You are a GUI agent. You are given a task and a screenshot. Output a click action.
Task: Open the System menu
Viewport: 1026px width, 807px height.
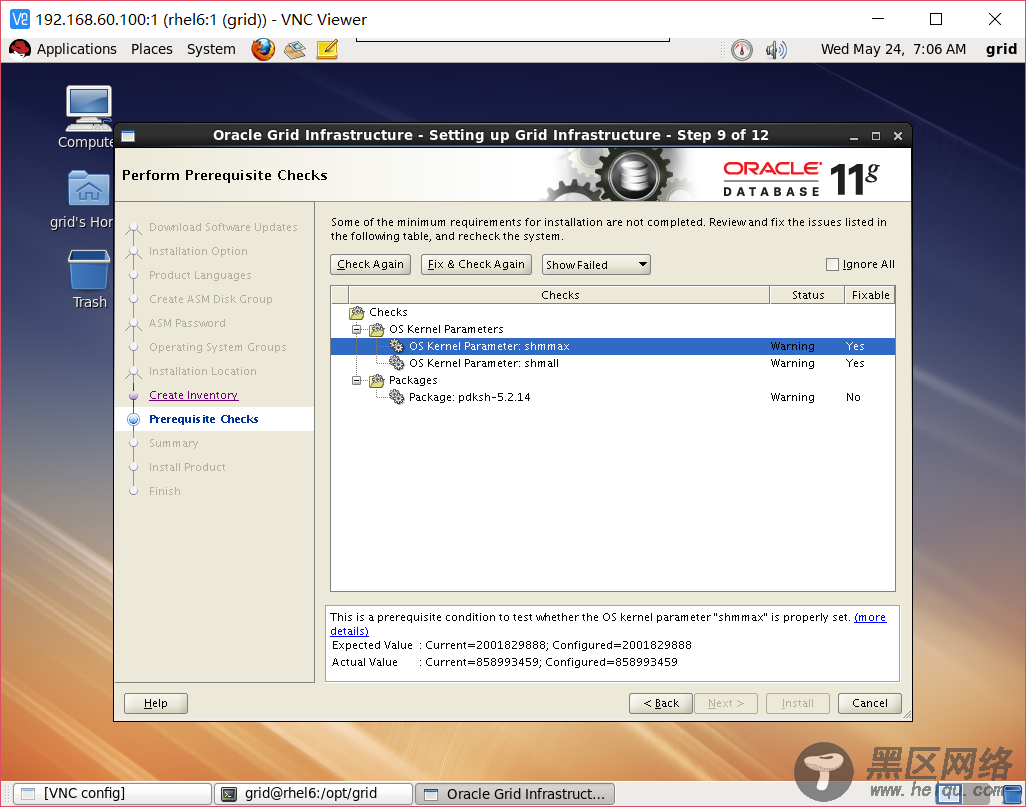tap(211, 49)
